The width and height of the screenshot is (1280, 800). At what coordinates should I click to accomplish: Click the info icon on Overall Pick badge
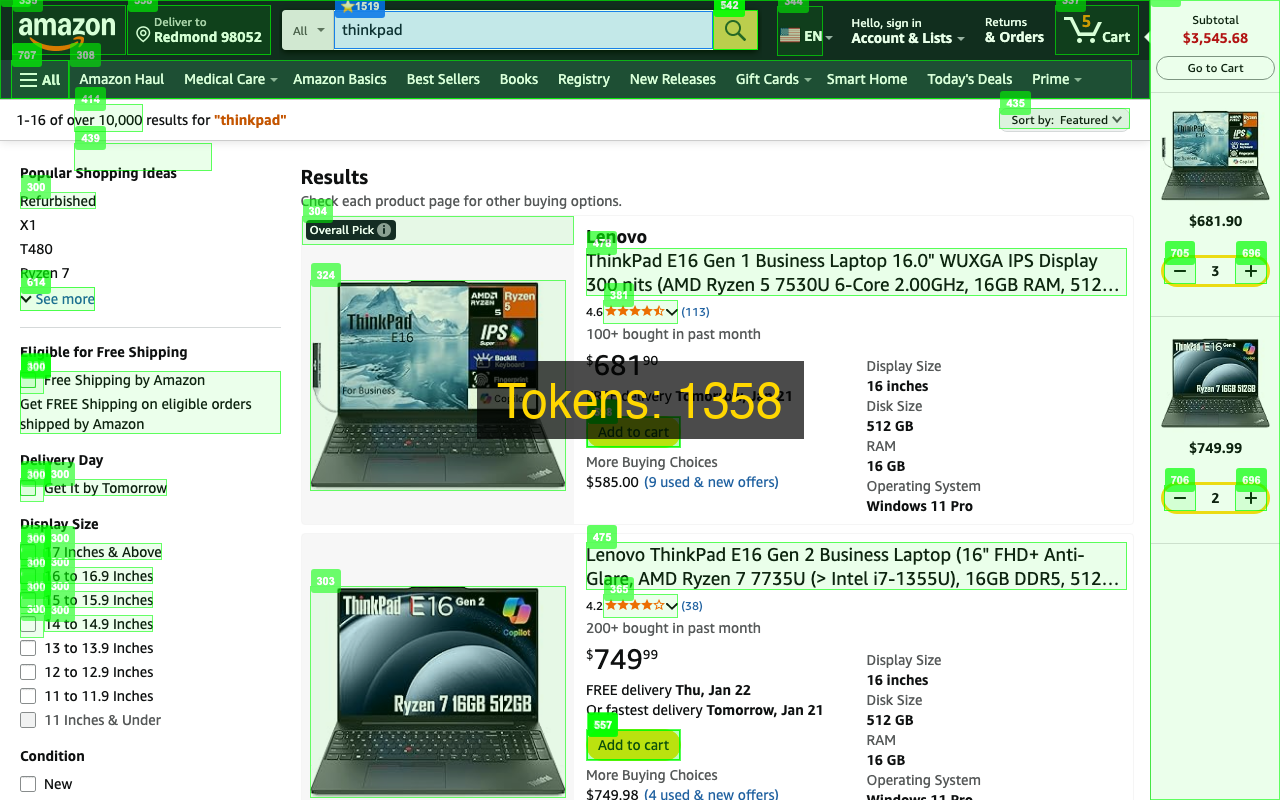pos(384,230)
